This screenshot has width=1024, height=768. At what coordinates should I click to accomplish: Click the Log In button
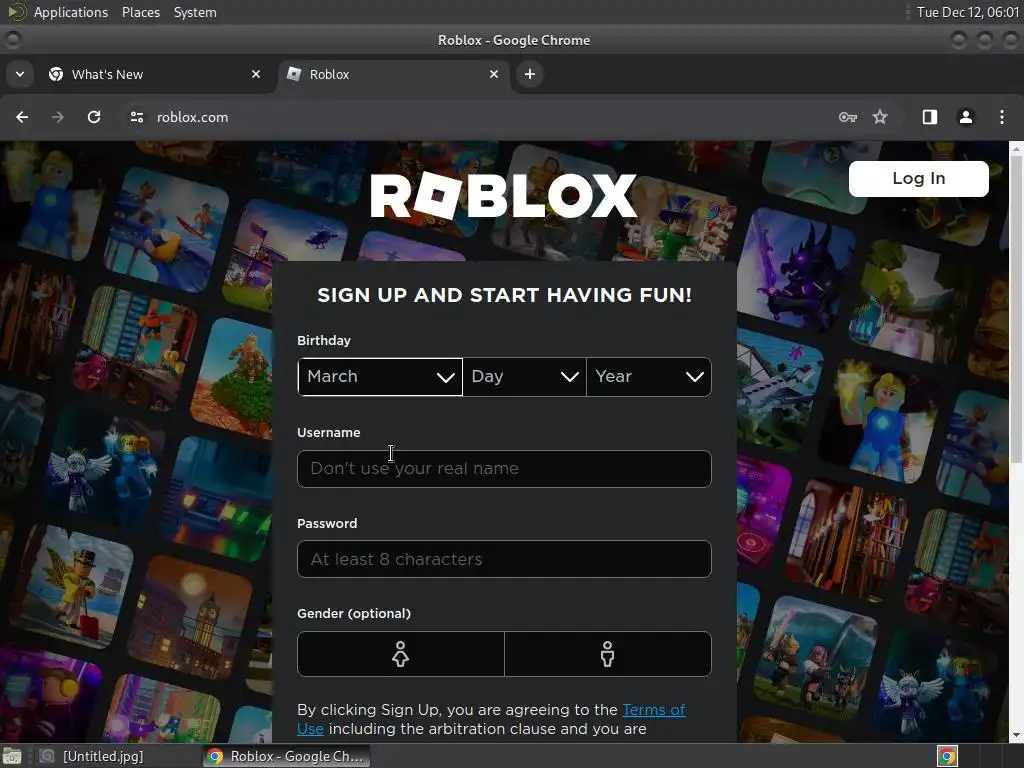918,178
